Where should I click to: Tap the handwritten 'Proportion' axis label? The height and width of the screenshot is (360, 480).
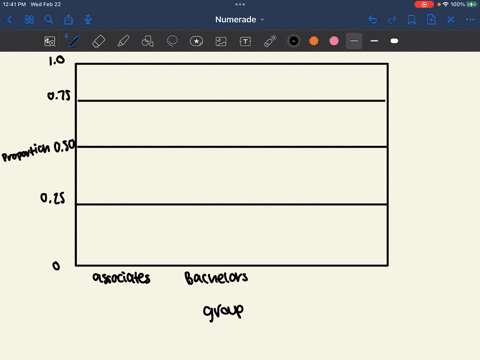(x=26, y=153)
